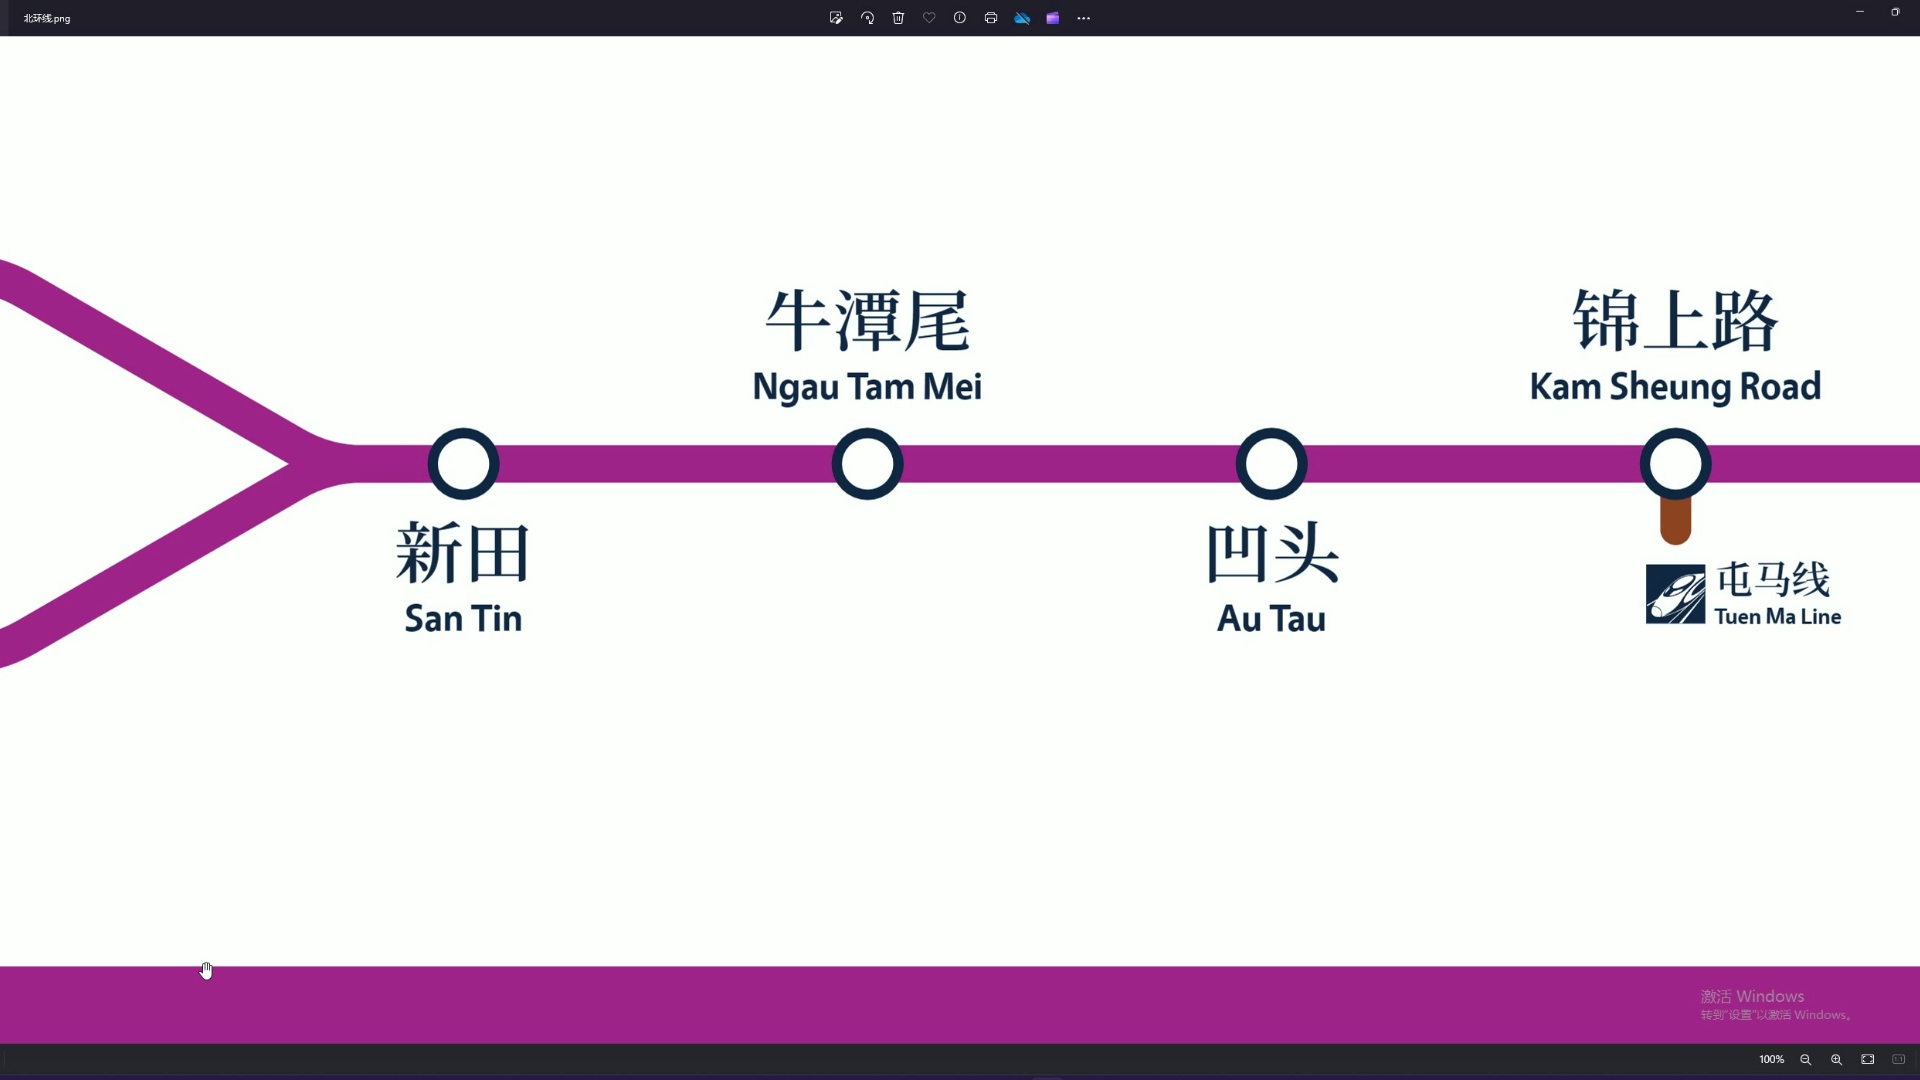Minimize the Photos window

[1860, 12]
